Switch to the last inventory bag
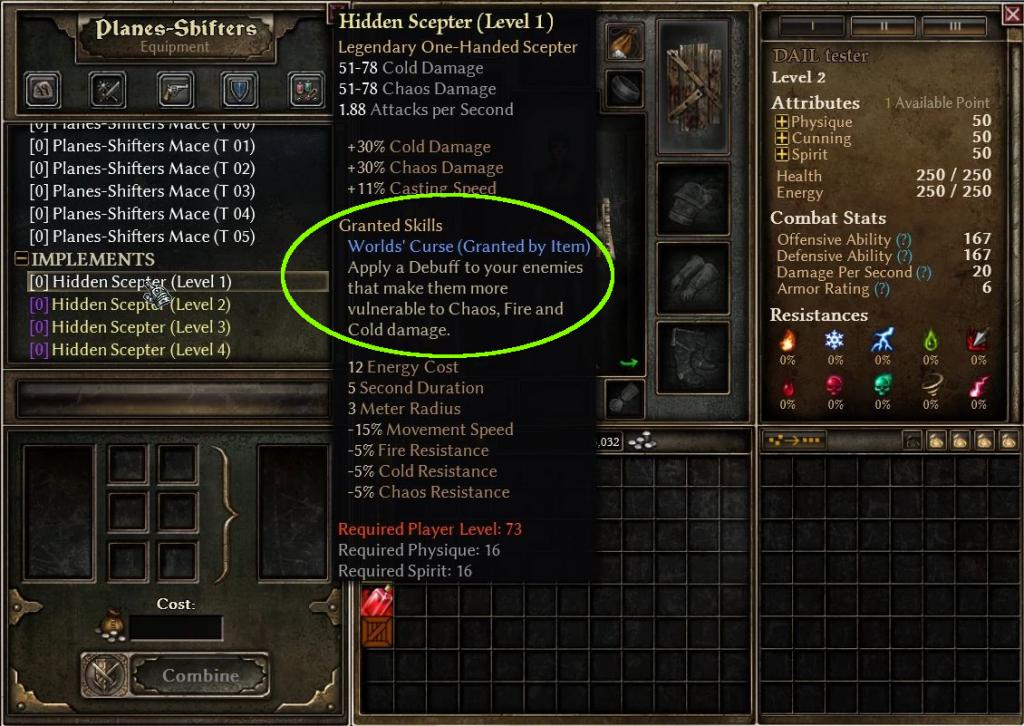1024x726 pixels. [1008, 441]
